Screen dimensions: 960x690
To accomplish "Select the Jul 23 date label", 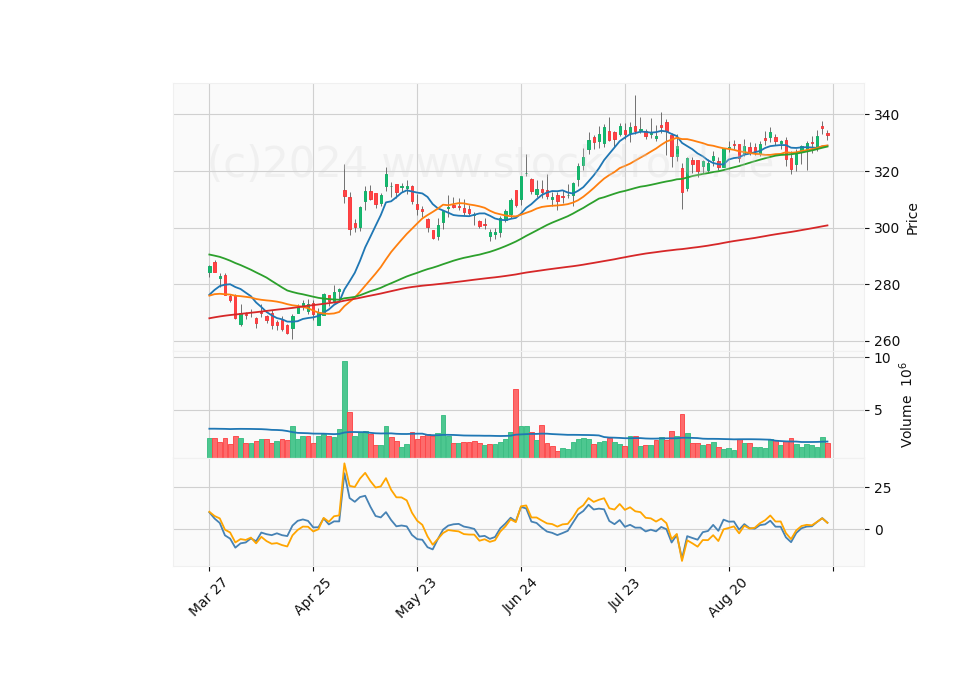I will point(624,595).
